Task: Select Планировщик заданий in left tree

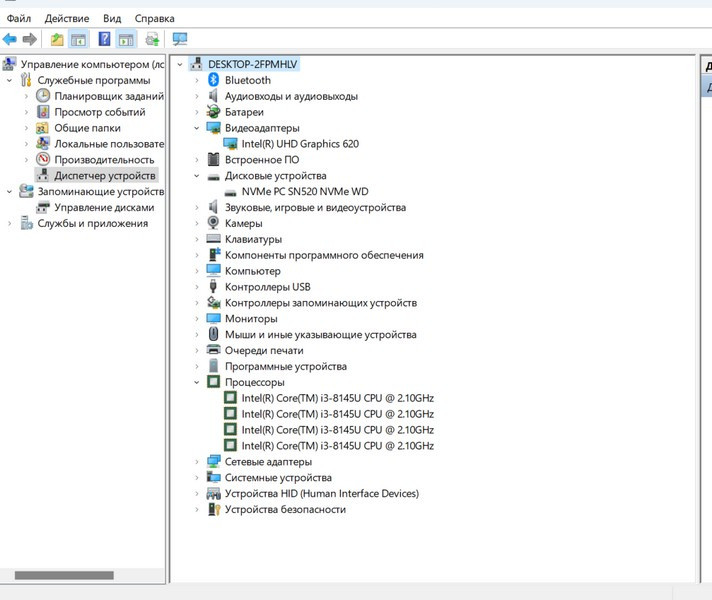Action: click(108, 96)
